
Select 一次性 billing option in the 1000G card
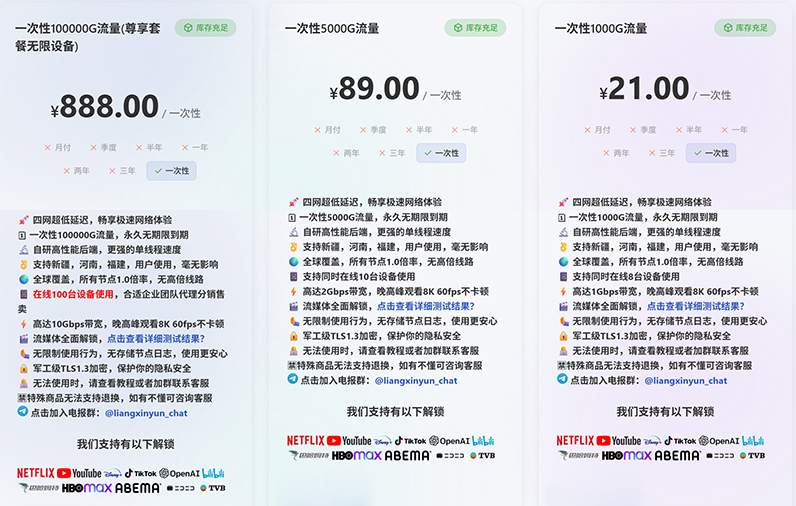click(x=710, y=153)
